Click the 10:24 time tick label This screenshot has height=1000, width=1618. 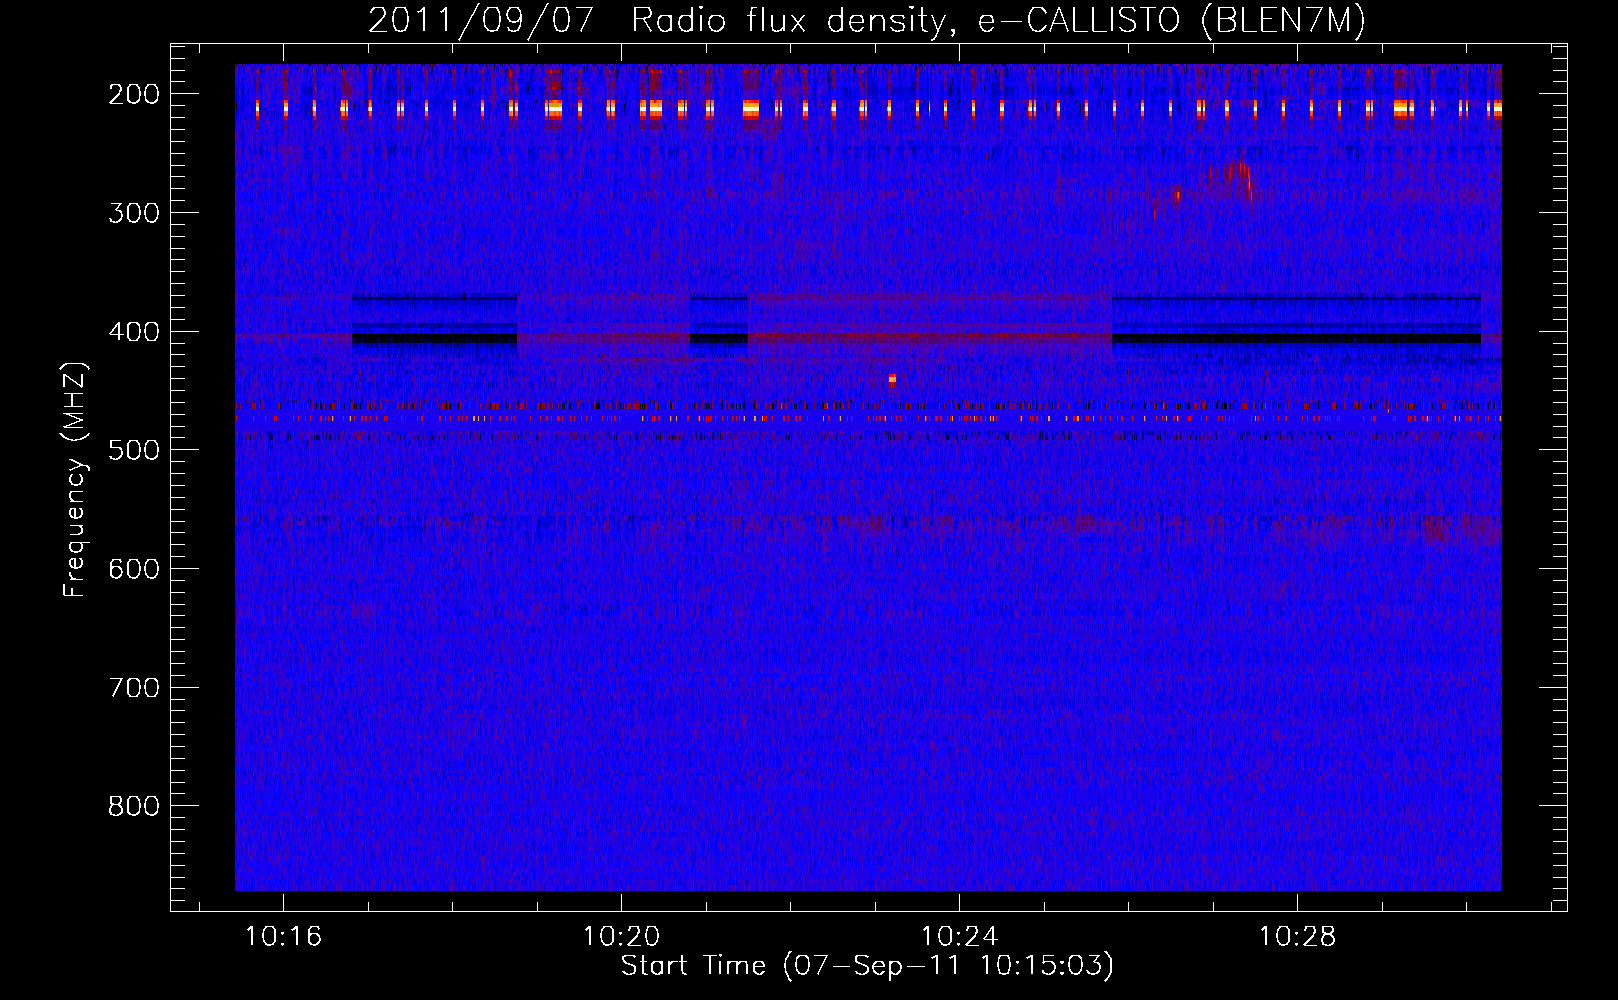click(x=959, y=937)
